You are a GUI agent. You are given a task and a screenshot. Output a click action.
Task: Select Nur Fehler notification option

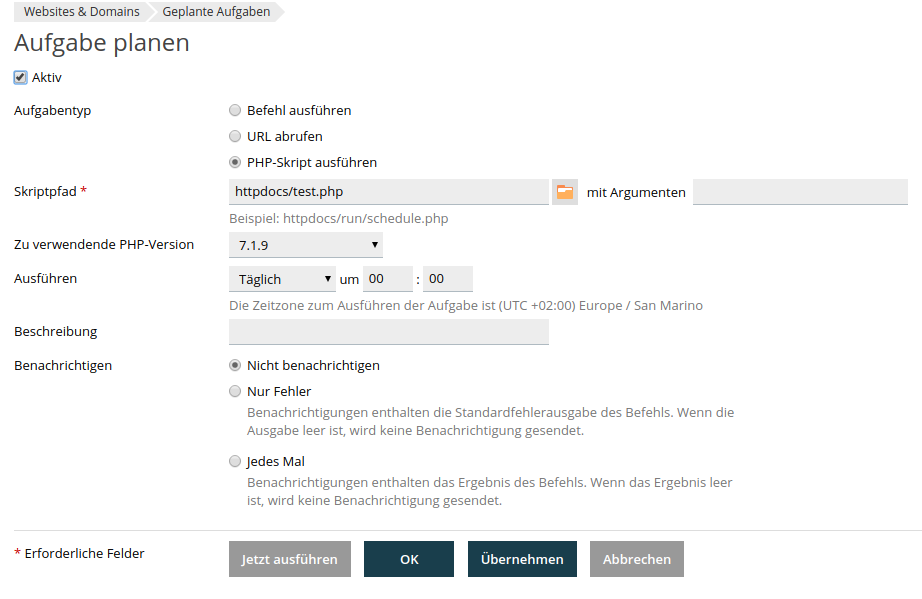tap(235, 391)
